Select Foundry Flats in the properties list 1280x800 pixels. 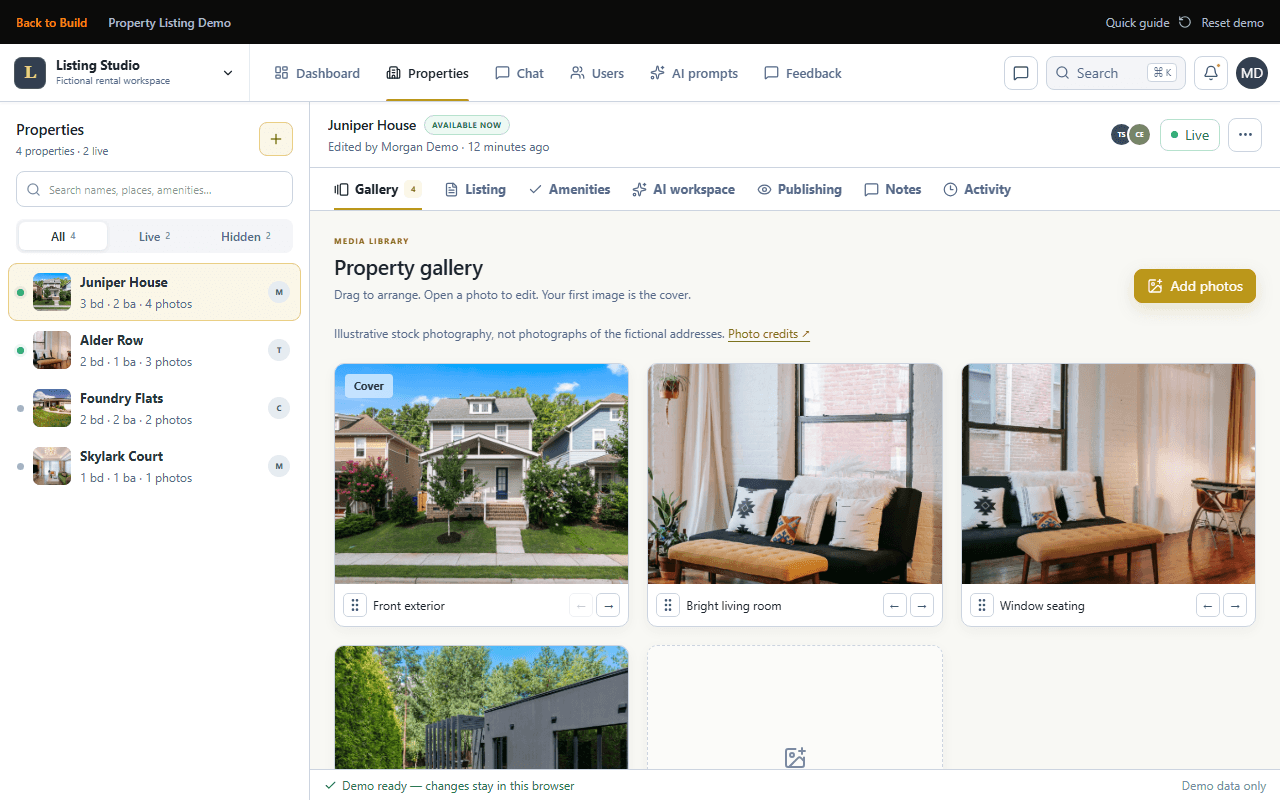[x=154, y=408]
